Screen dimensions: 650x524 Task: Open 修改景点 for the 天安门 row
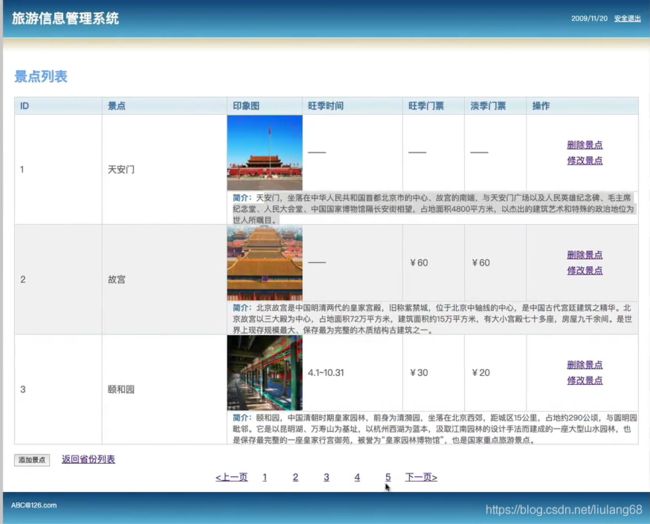pos(585,160)
